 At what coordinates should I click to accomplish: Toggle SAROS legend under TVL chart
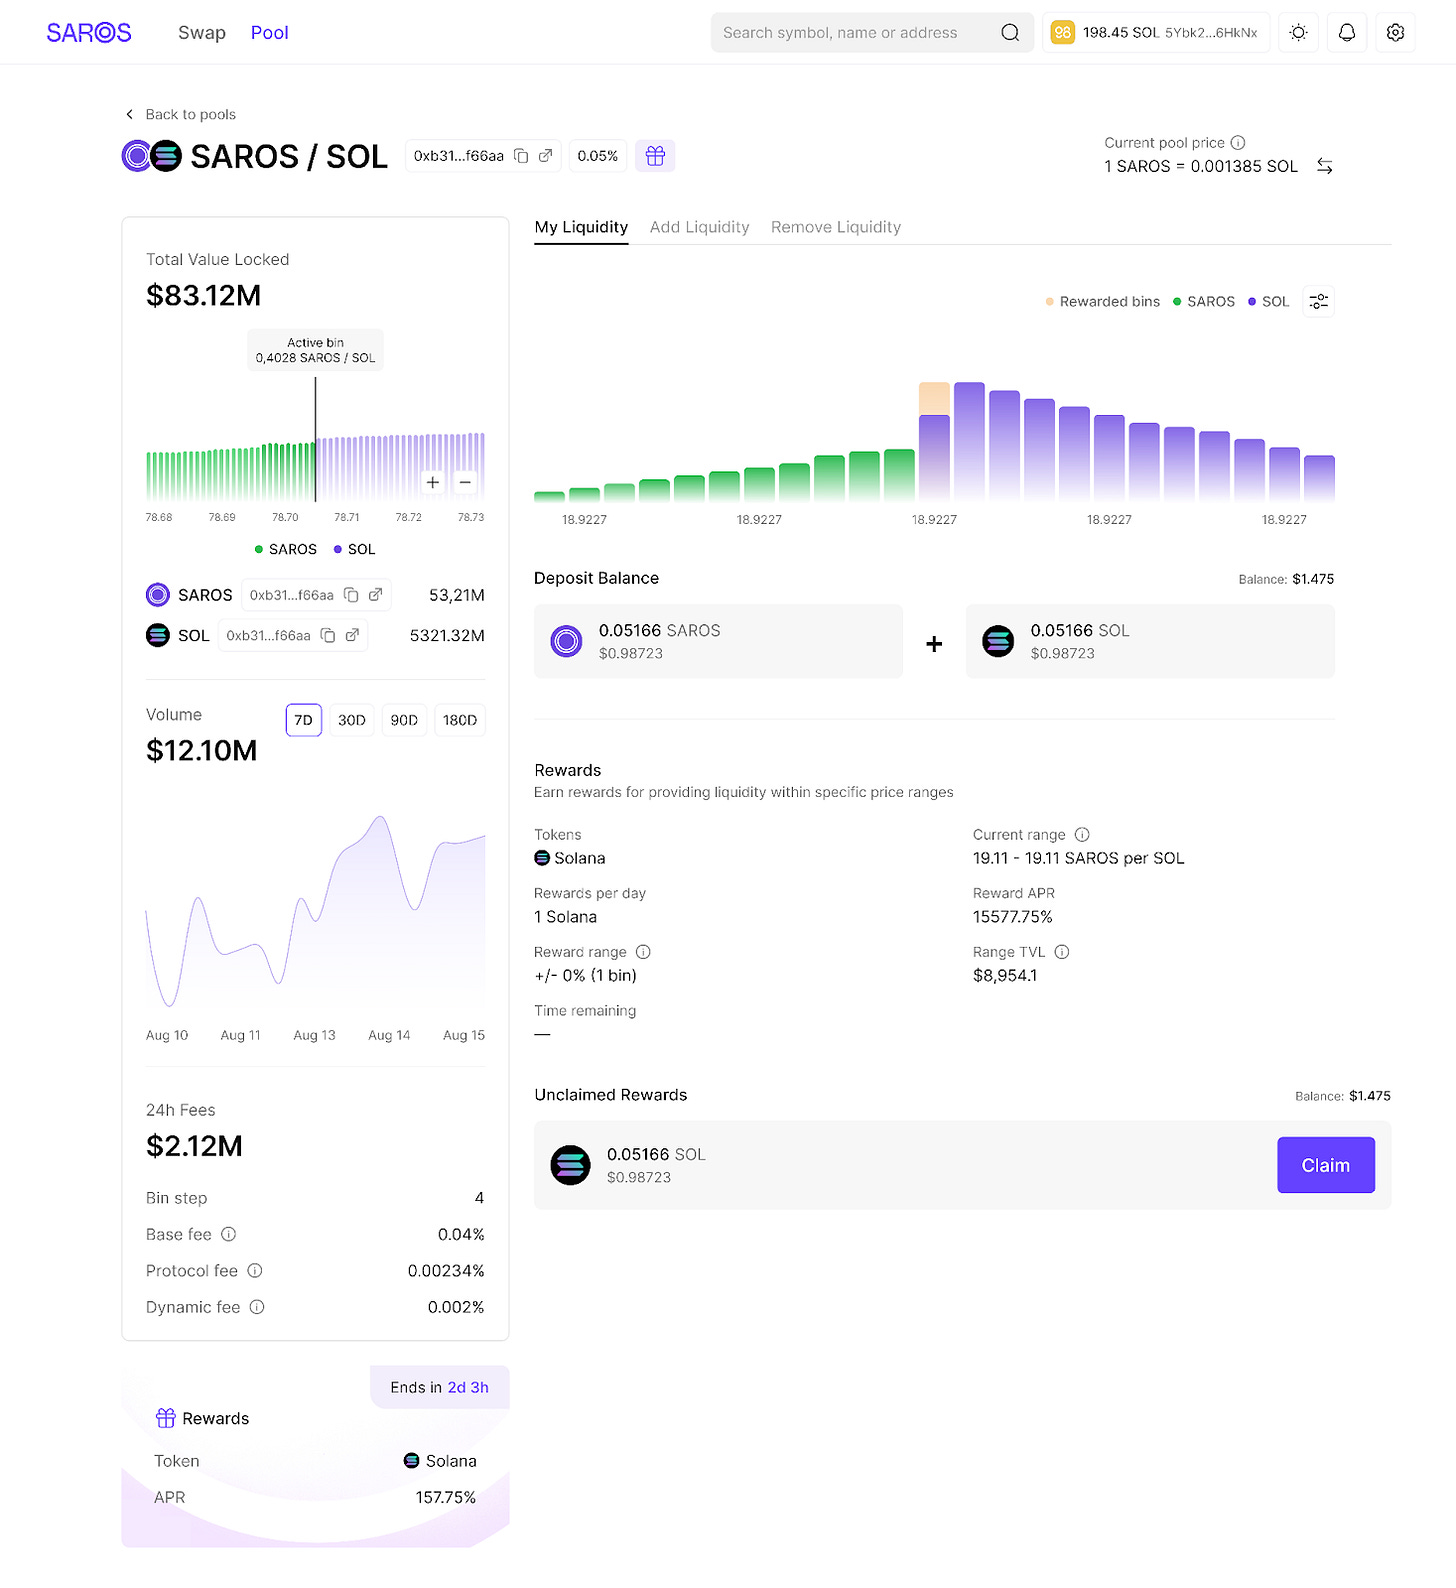click(x=286, y=549)
